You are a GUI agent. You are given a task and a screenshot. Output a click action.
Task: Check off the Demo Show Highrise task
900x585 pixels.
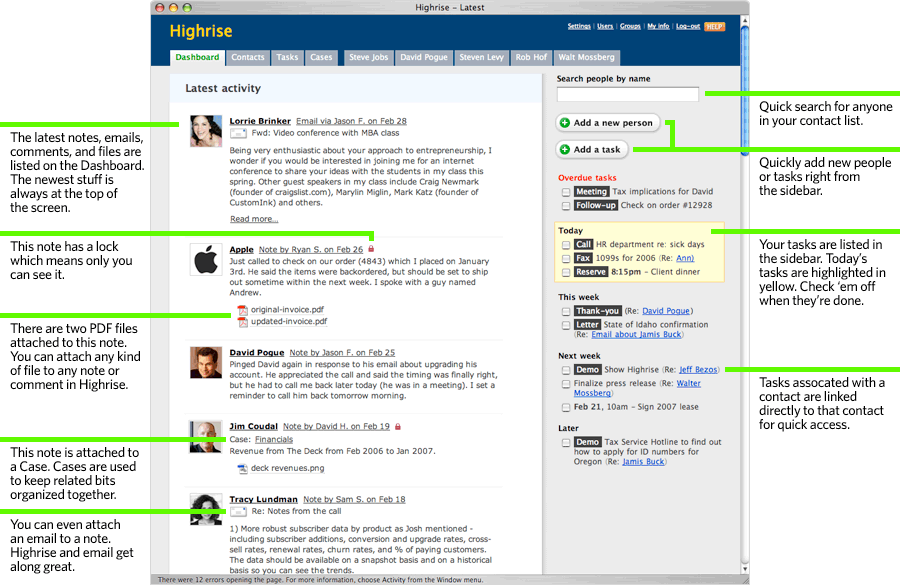[566, 370]
